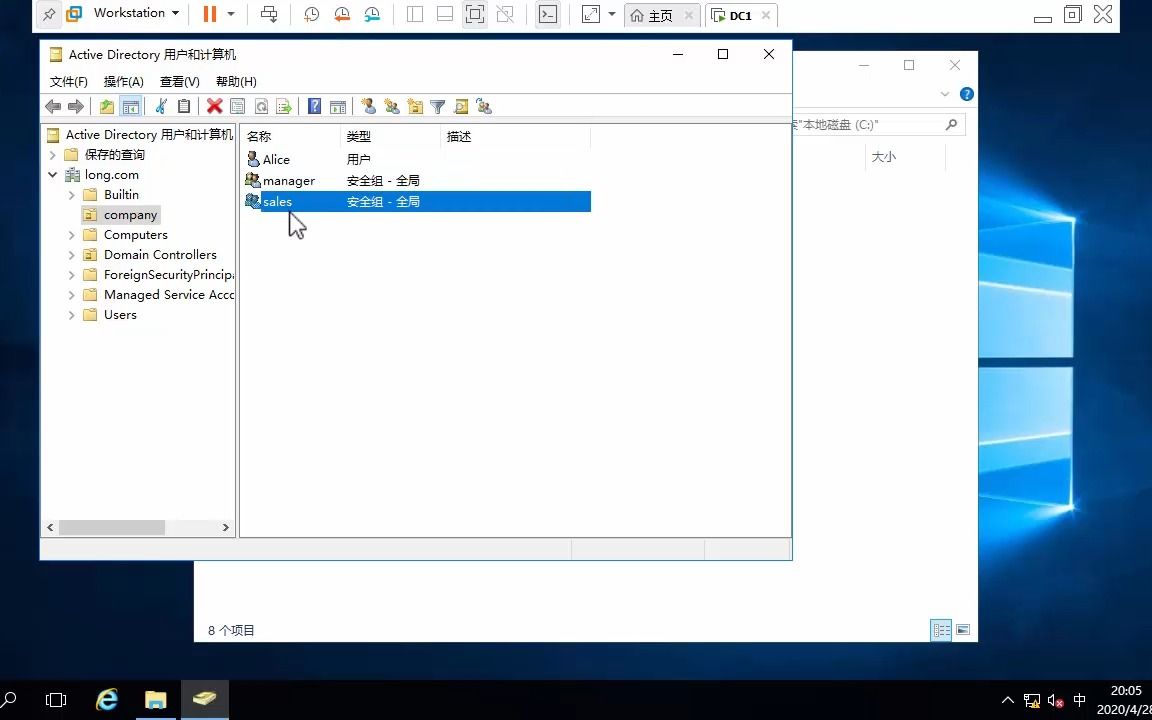Open 操作(A) menu
Image resolution: width=1152 pixels, height=720 pixels.
[x=123, y=82]
